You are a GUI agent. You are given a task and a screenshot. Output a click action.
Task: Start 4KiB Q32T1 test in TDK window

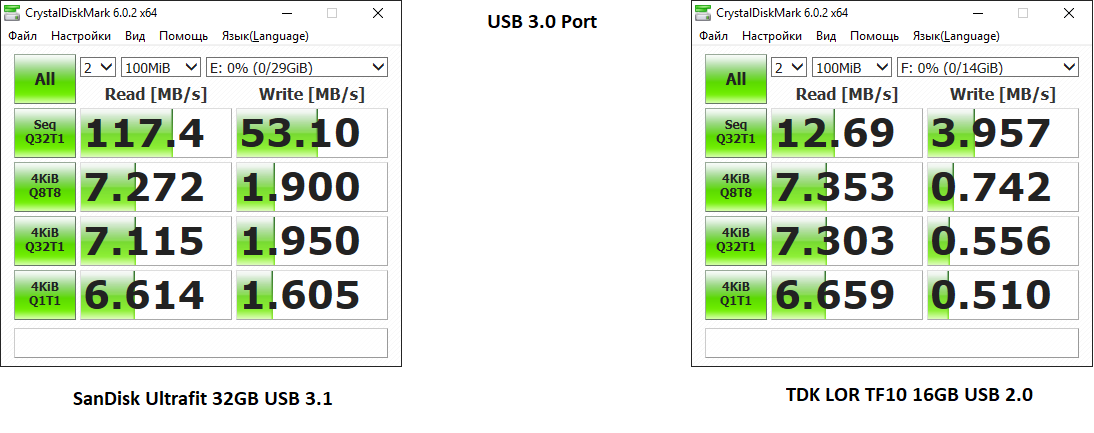click(x=735, y=241)
